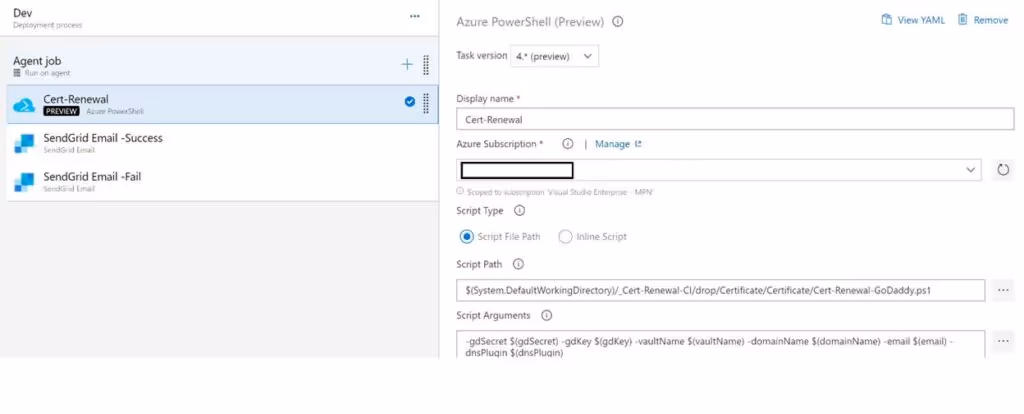Click the PREVIEW badge under Cert-Renewal
The height and width of the screenshot is (414, 1024).
point(61,112)
